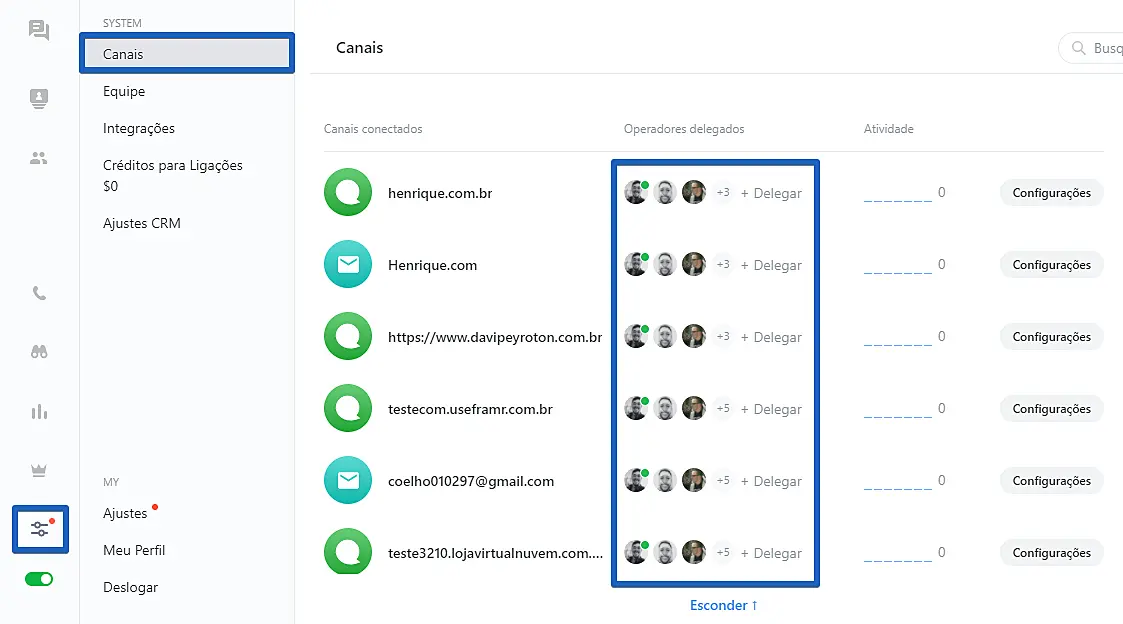Viewport: 1123px width, 624px height.
Task: Click the davipeyroton.com.br chat channel icon
Action: point(348,336)
